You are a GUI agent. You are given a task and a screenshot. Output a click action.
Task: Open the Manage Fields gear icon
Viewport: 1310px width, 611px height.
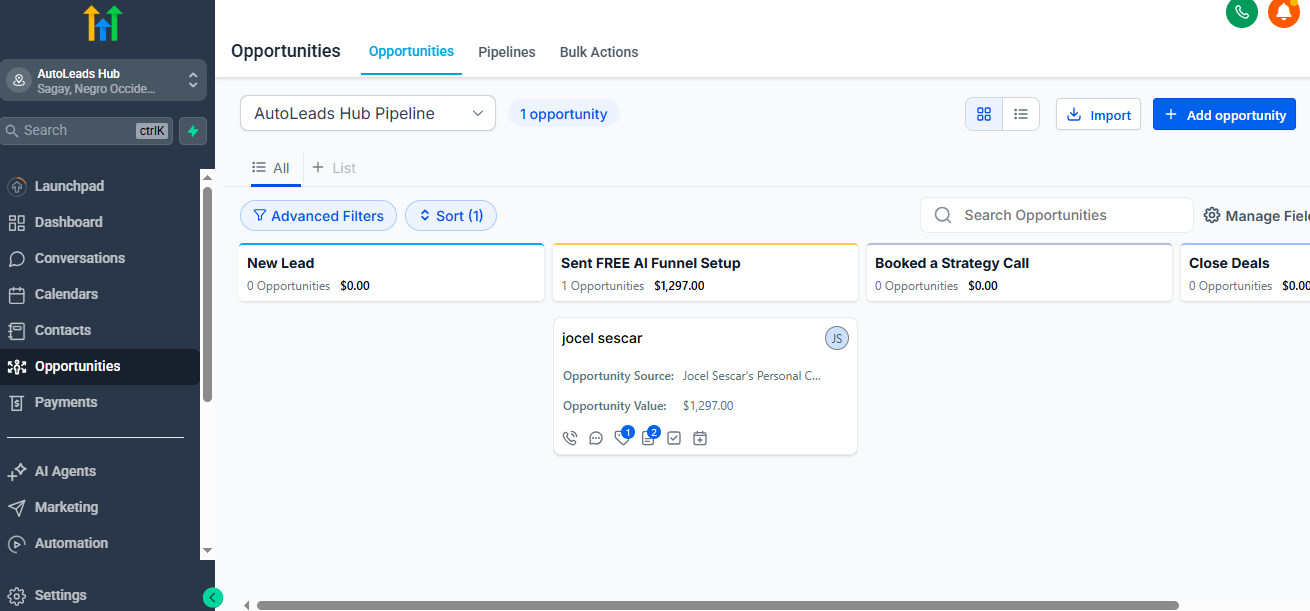click(1212, 215)
